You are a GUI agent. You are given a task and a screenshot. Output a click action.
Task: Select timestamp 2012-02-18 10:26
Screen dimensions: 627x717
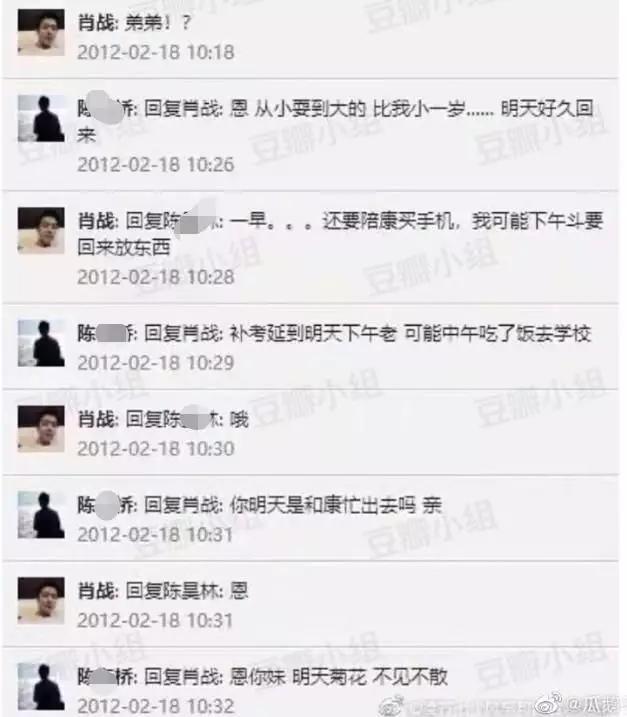point(155,165)
